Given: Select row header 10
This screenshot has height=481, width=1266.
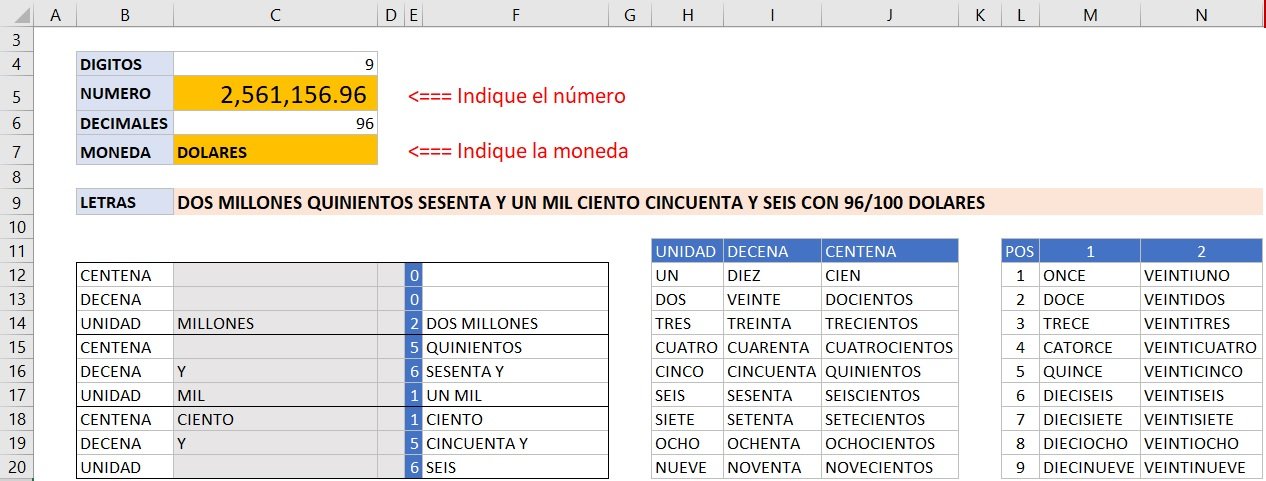Looking at the screenshot, I should 17,227.
